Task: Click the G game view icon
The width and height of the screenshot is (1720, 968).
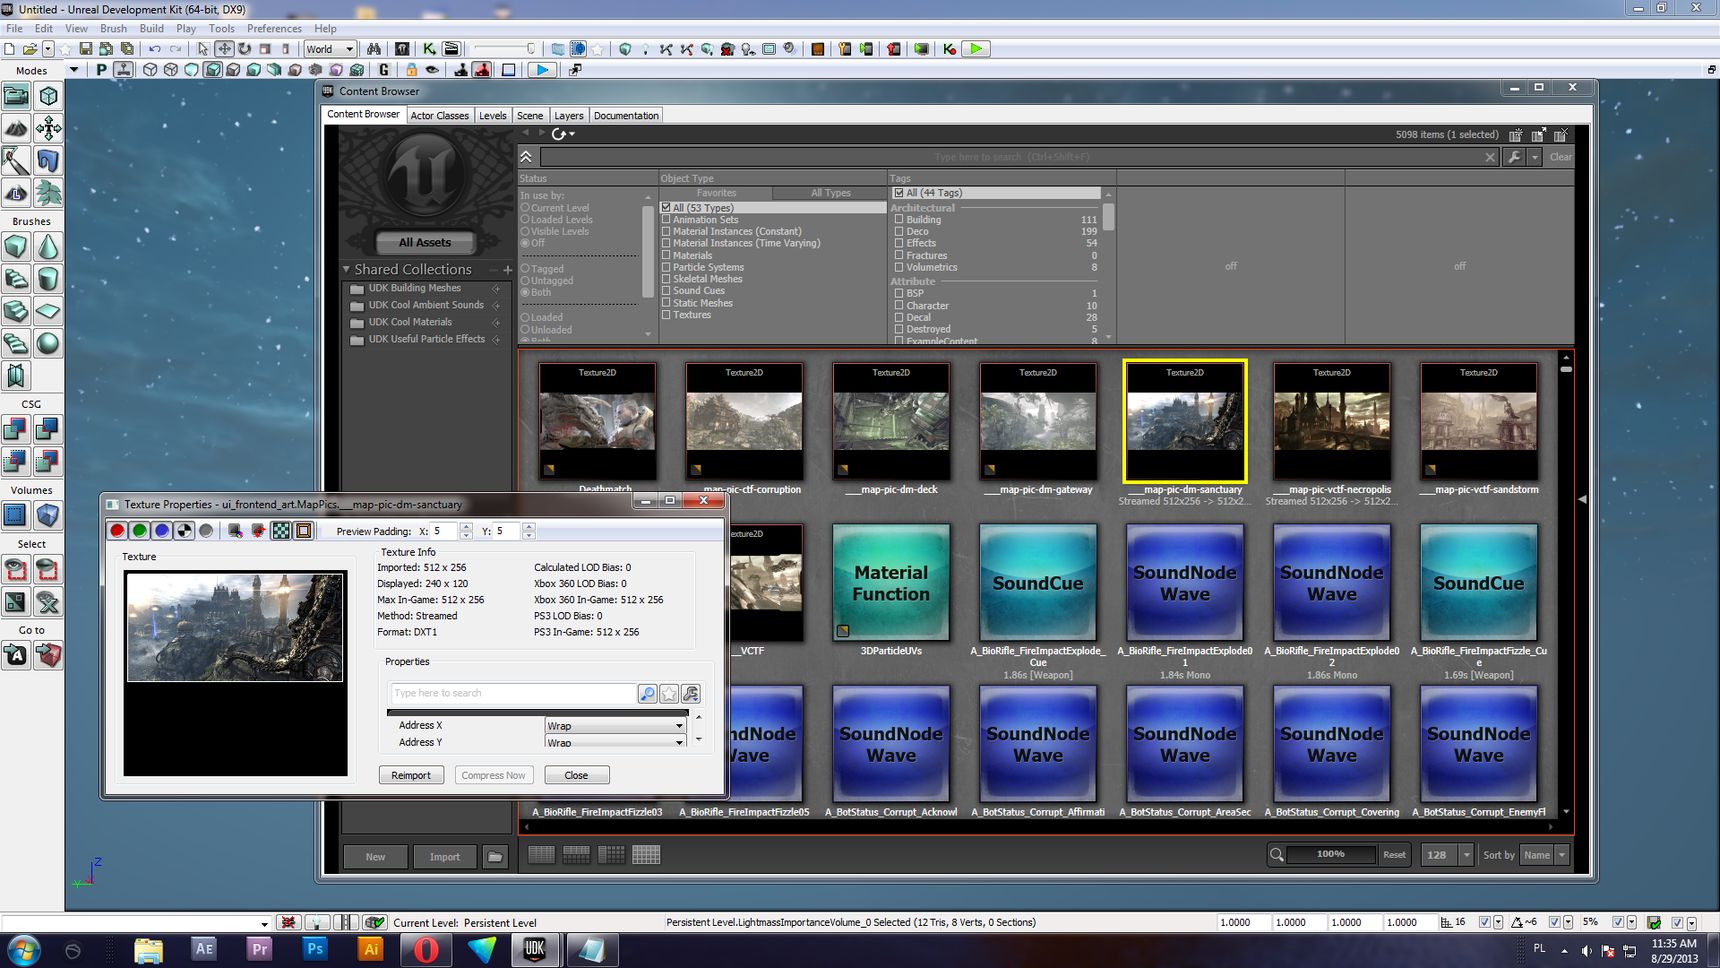Action: pos(384,70)
